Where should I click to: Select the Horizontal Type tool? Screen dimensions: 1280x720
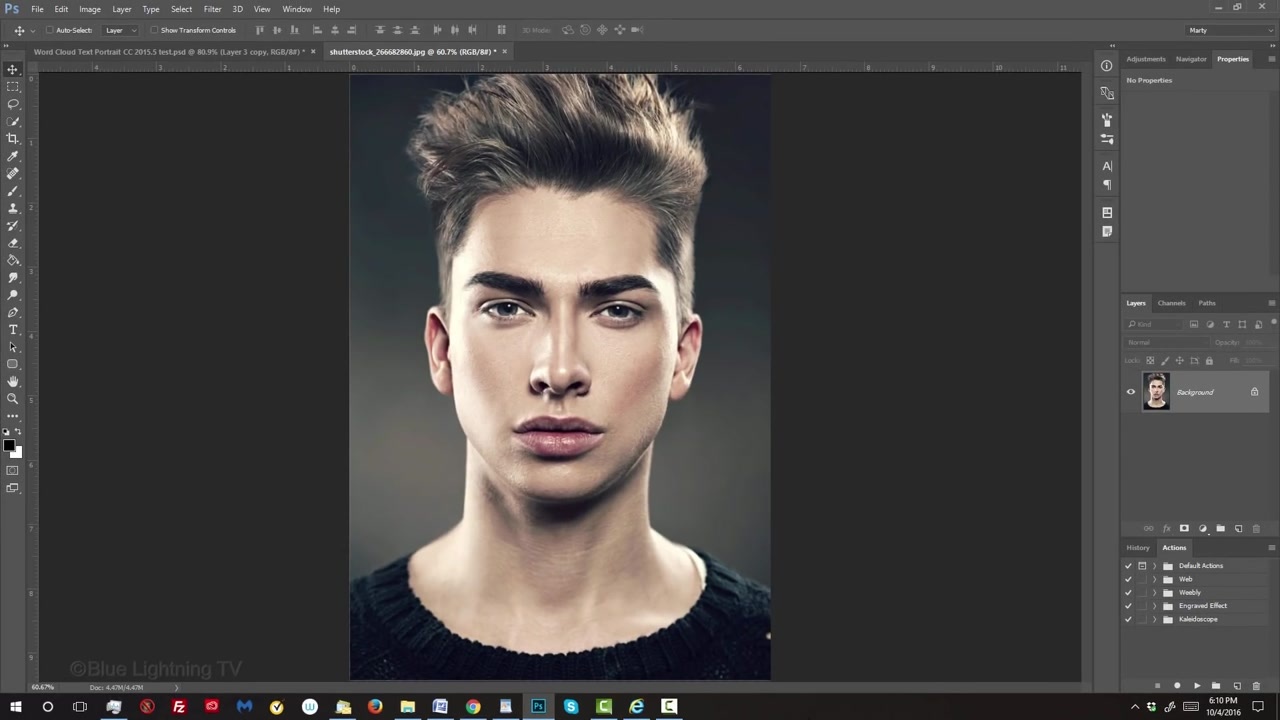click(x=13, y=330)
